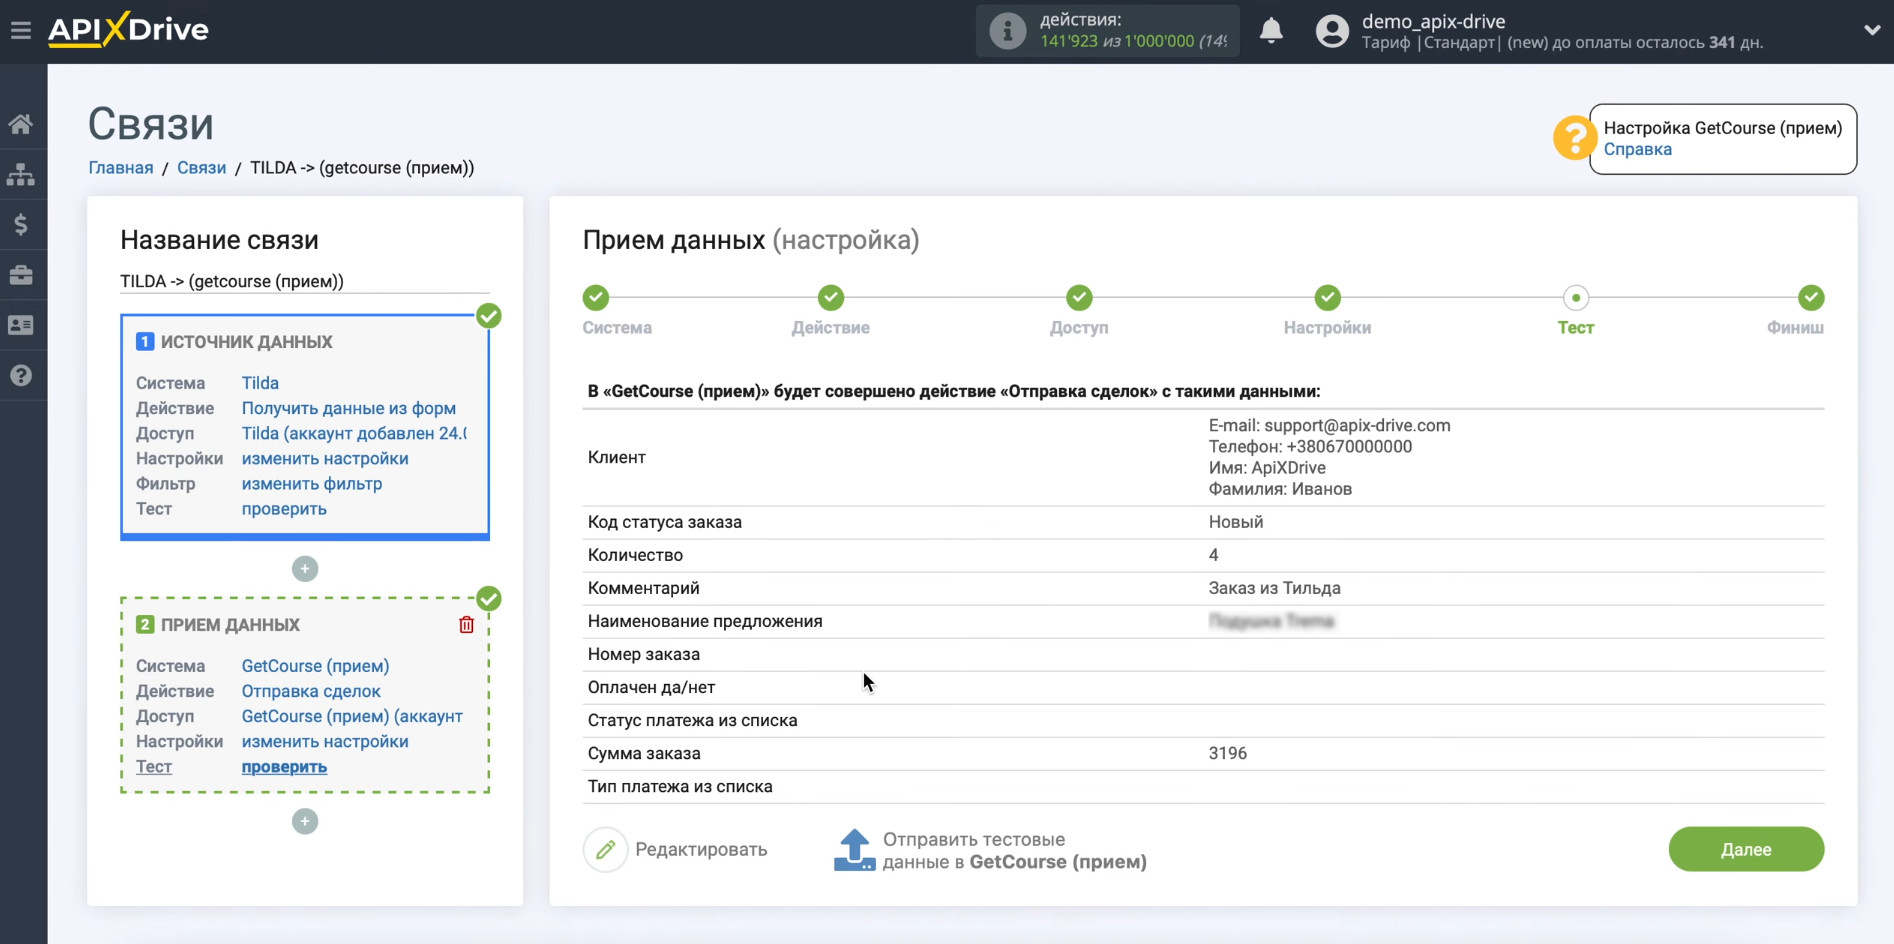Viewport: 1894px width, 944px height.
Task: Go to Главная breadcrumb
Action: (x=121, y=168)
